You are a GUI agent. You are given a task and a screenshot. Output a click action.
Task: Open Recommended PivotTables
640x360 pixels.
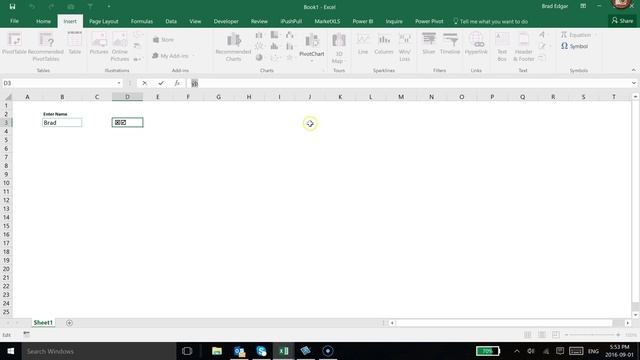46,47
